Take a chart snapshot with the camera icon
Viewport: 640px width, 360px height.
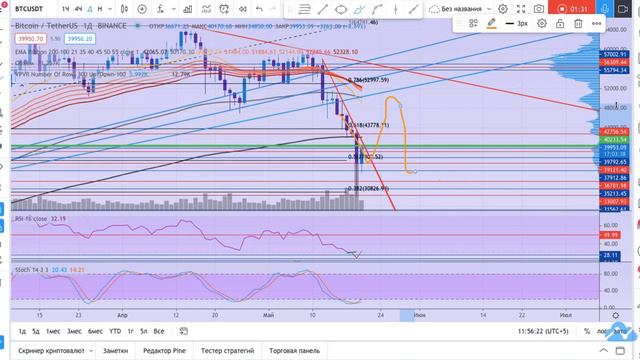539,9
